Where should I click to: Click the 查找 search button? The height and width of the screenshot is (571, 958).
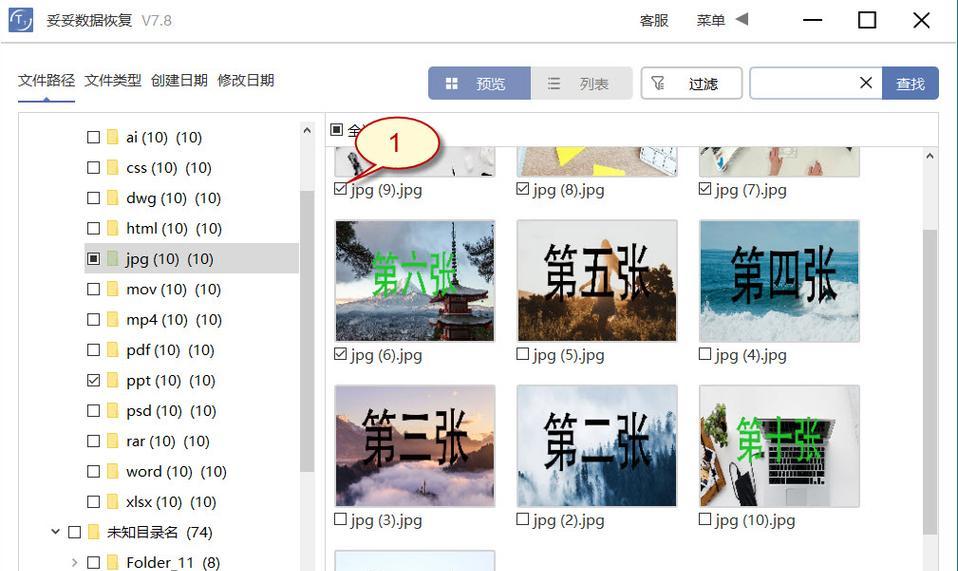910,83
